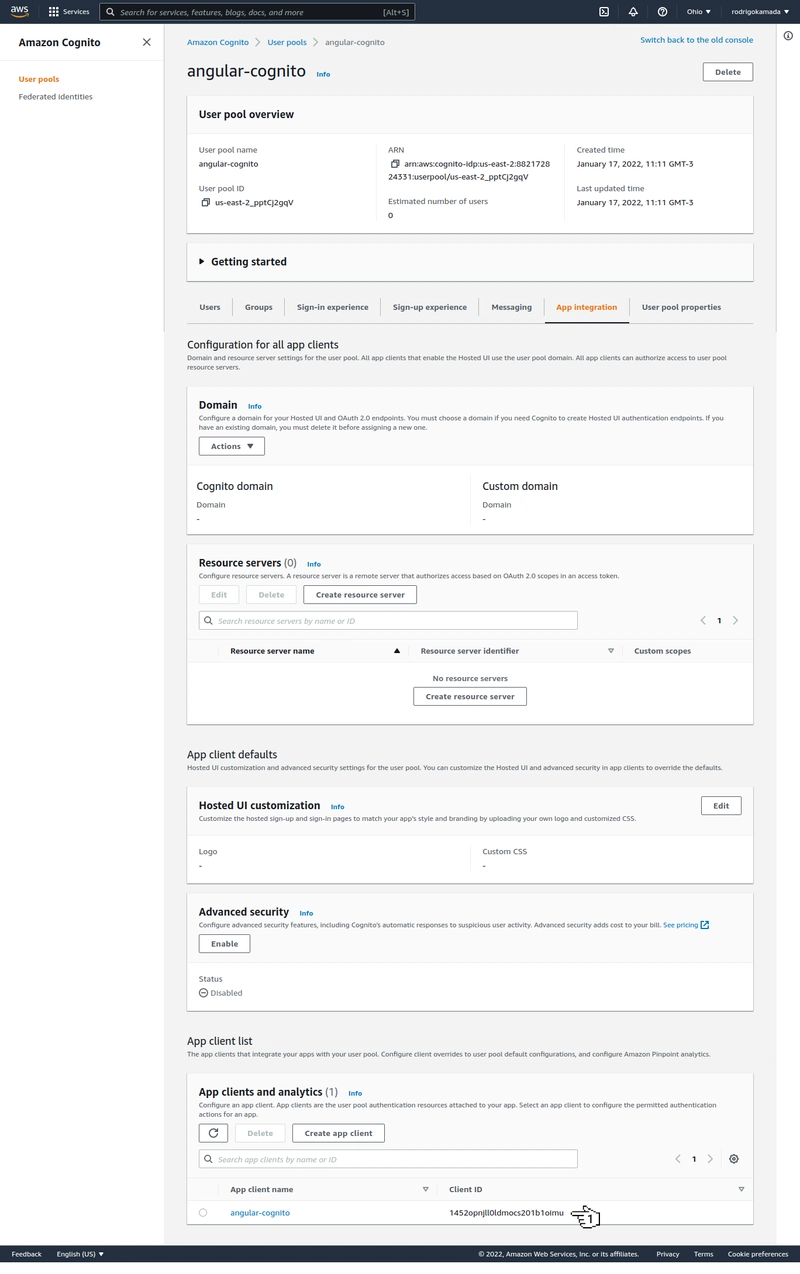This screenshot has width=800, height=1274.
Task: Open the pricing external link icon
Action: pyautogui.click(x=705, y=925)
